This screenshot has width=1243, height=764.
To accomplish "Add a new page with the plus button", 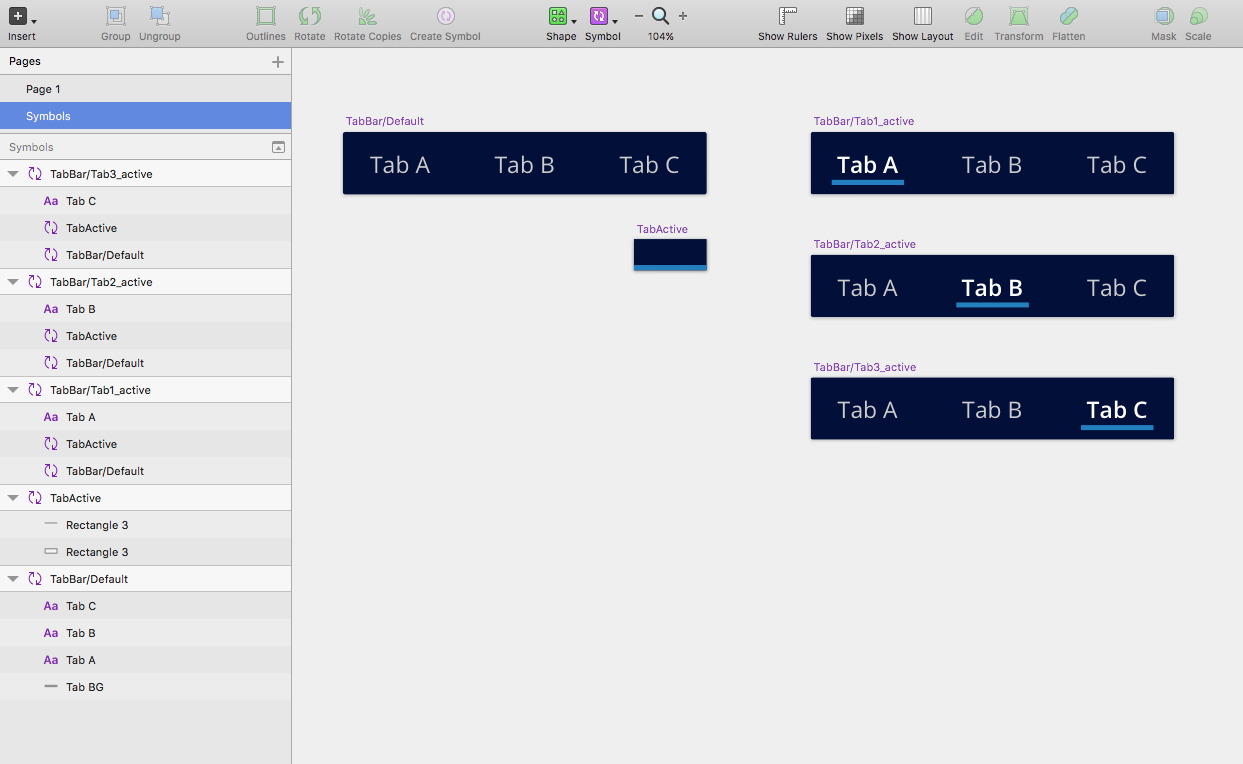I will (x=277, y=61).
